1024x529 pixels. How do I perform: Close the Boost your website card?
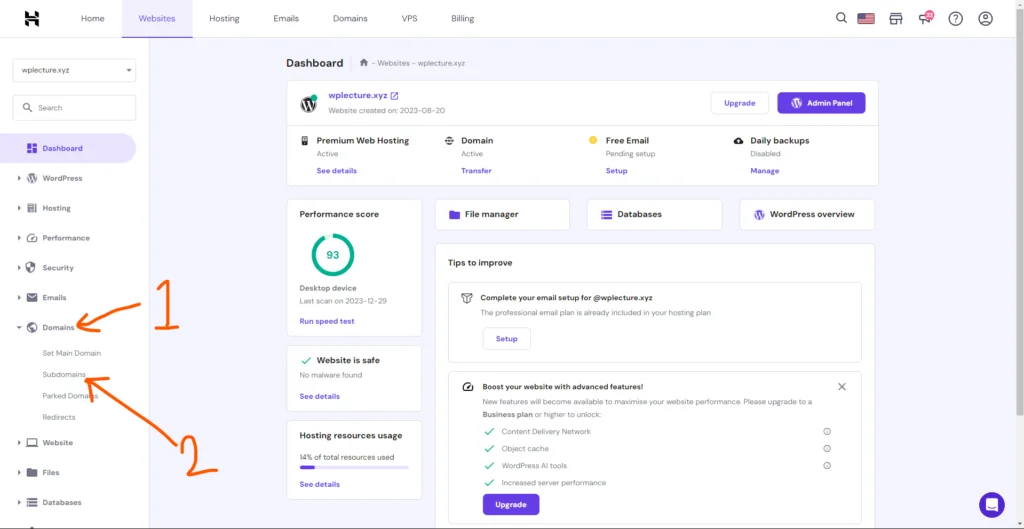842,387
